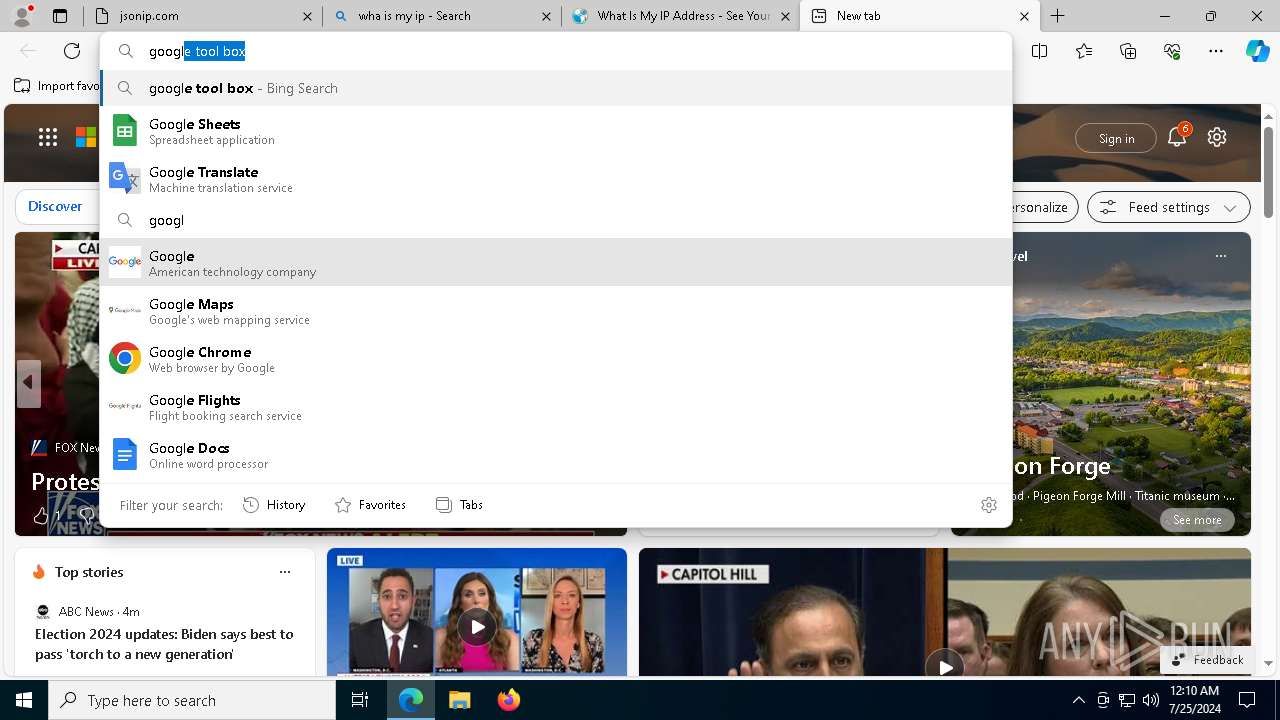The image size is (1280, 720).
Task: Select Google Chrome suggestion
Action: pos(556,359)
